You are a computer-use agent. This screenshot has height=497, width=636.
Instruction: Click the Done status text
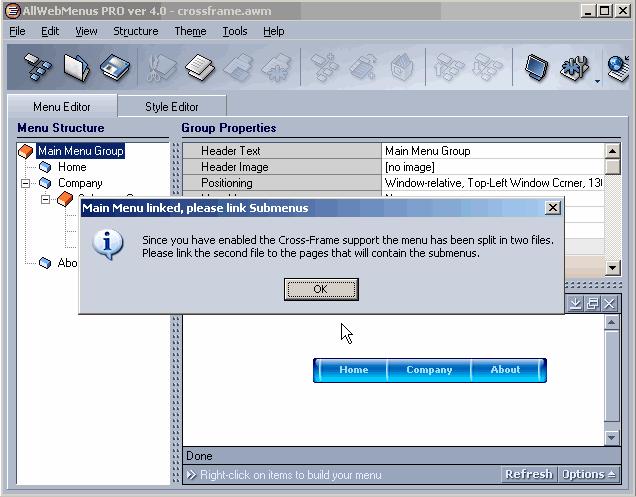[199, 456]
